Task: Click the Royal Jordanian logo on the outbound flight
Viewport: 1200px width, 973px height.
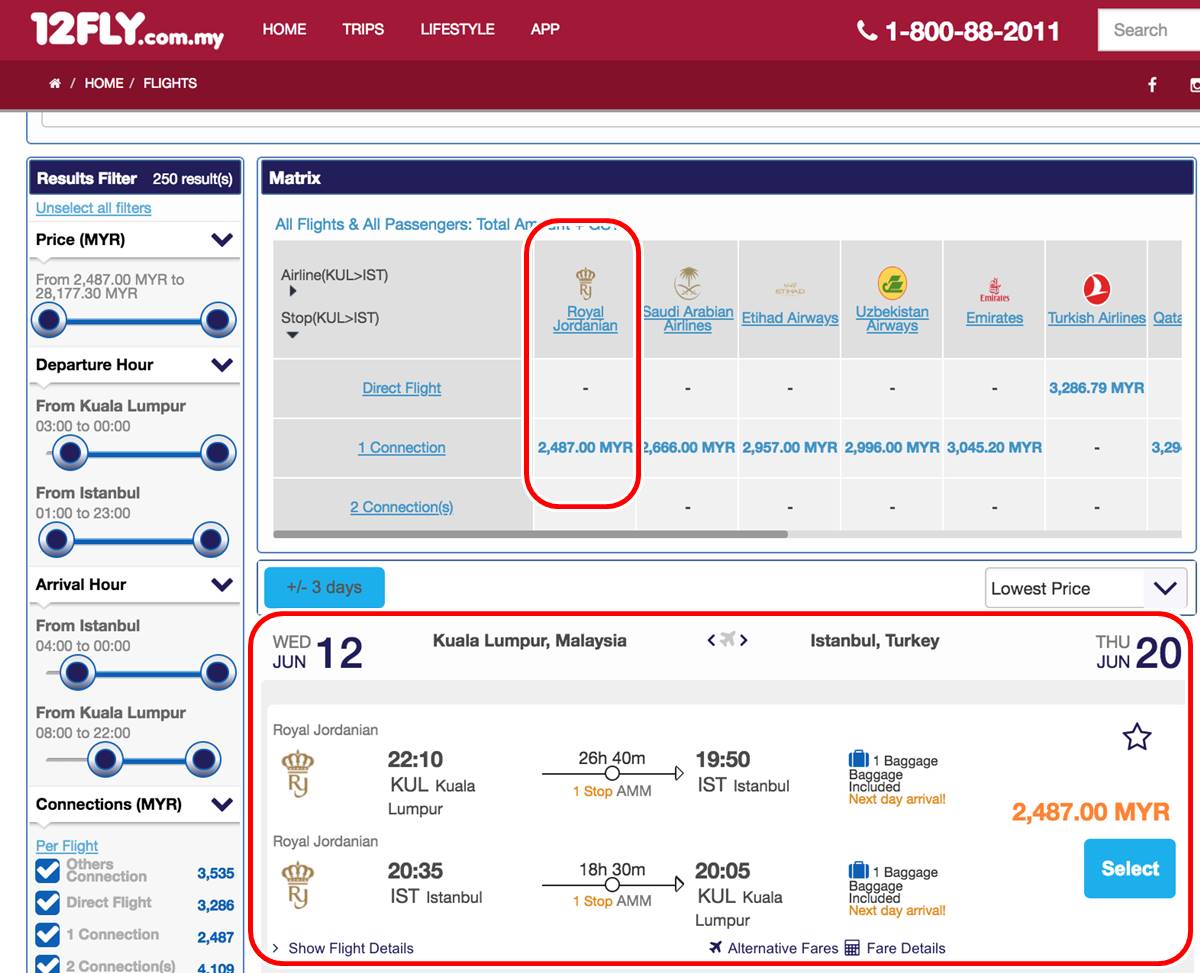Action: pyautogui.click(x=298, y=773)
